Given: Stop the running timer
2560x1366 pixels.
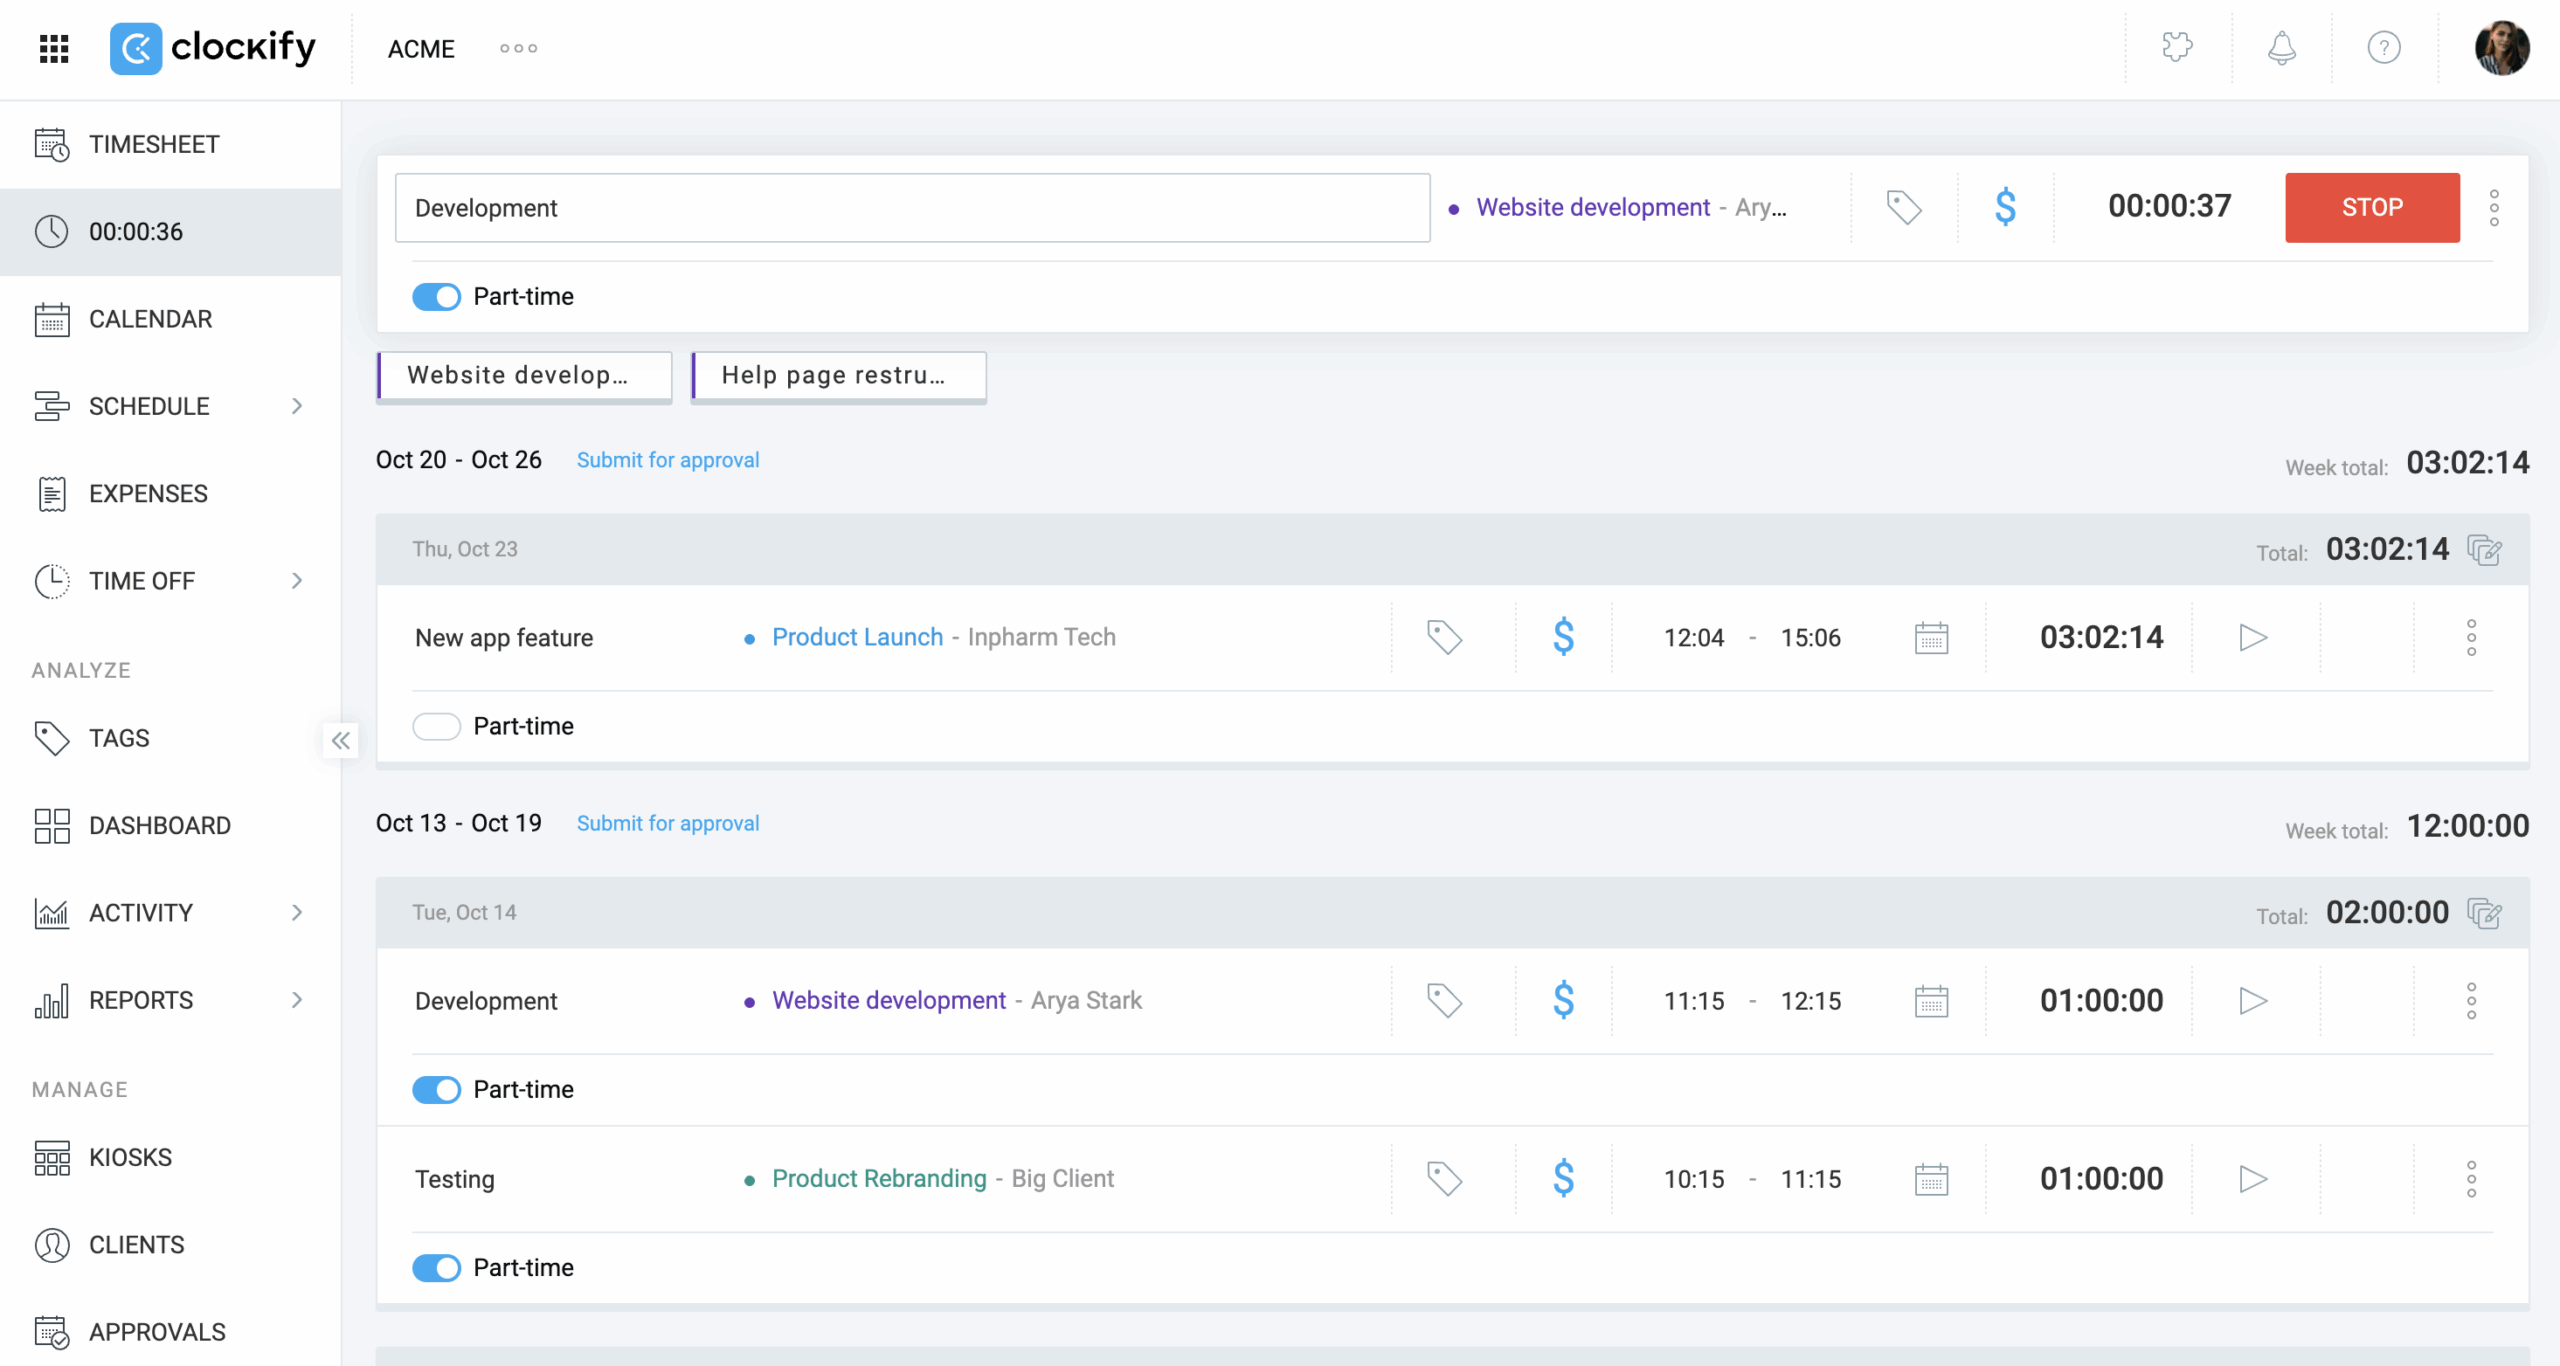Looking at the screenshot, I should 2372,208.
